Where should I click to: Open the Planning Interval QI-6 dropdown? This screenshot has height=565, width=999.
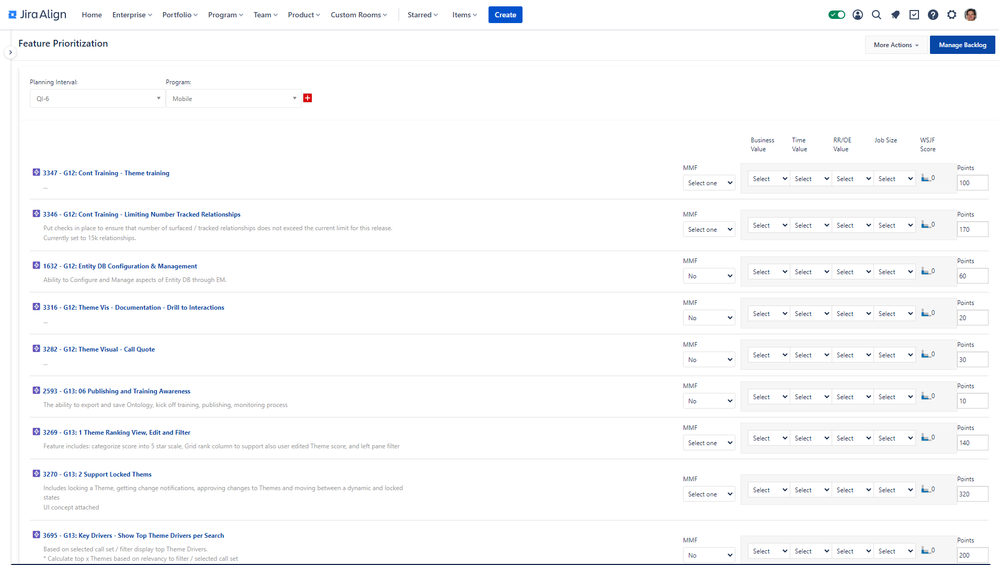97,98
